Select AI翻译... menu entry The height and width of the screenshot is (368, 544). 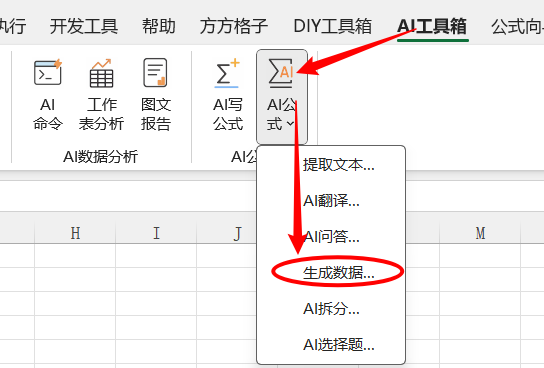(x=331, y=200)
